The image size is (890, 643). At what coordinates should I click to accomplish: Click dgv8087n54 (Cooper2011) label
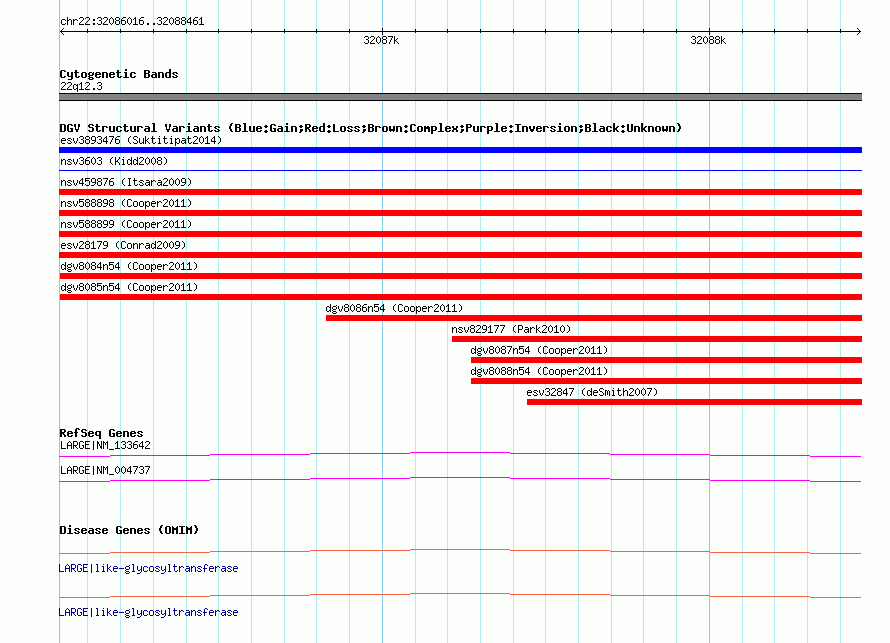click(539, 350)
